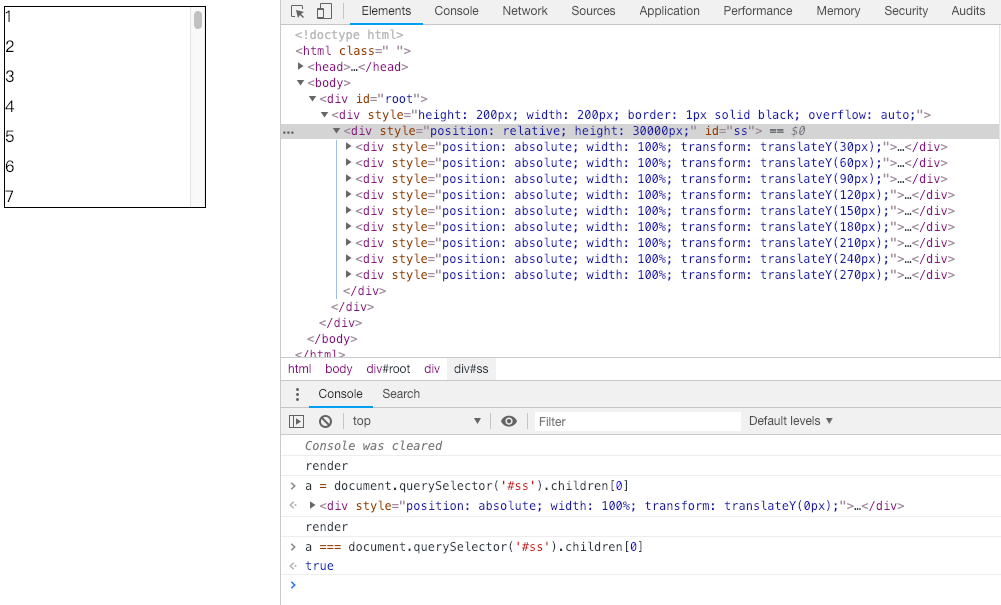Open the console drawer kebab menu
This screenshot has width=1001, height=605.
297,394
